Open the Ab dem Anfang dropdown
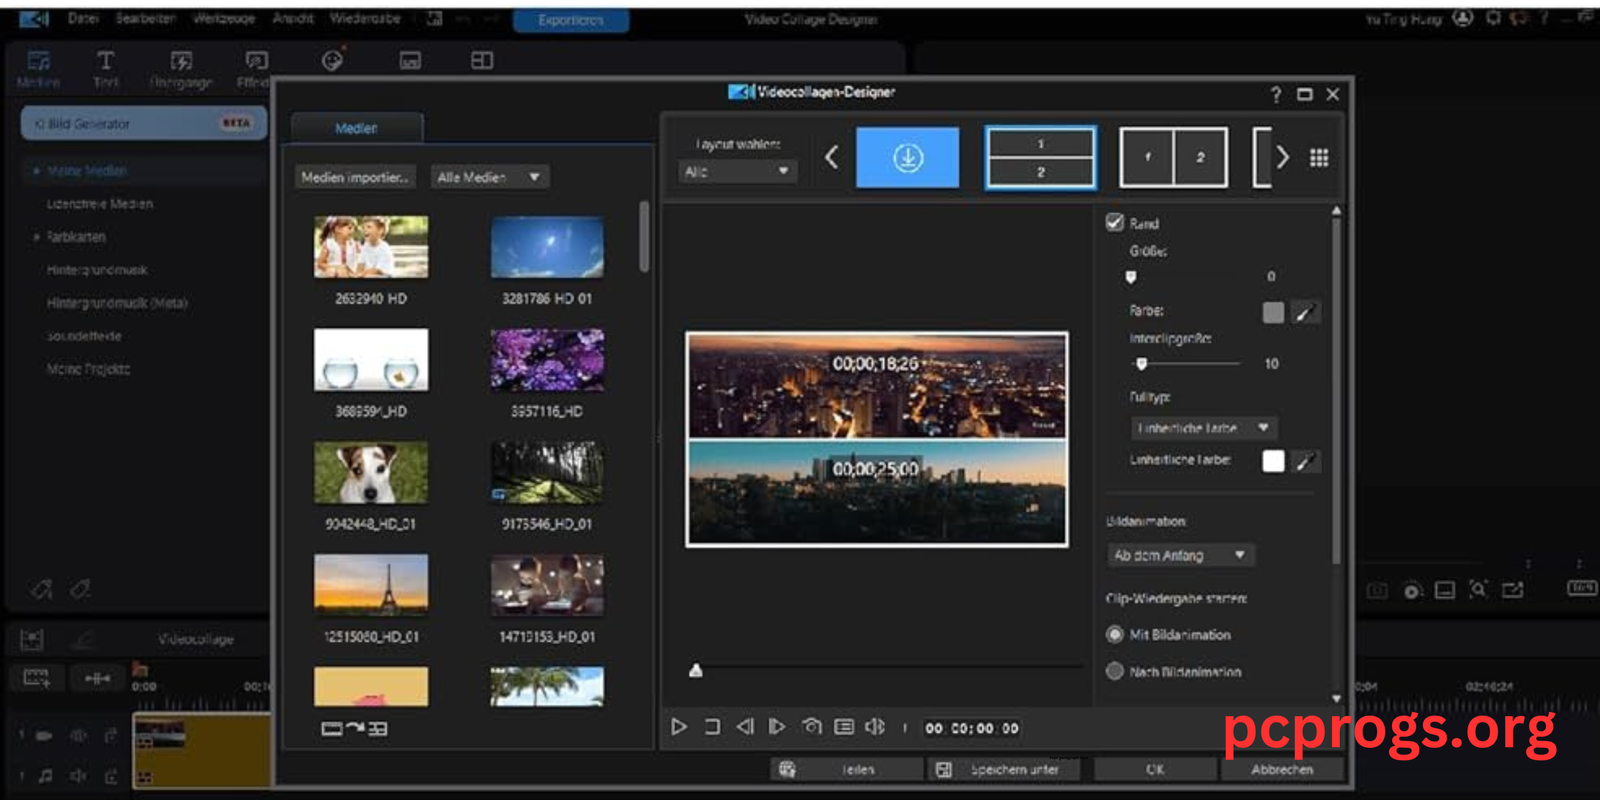Screen dimensions: 1600x800 tap(1180, 555)
